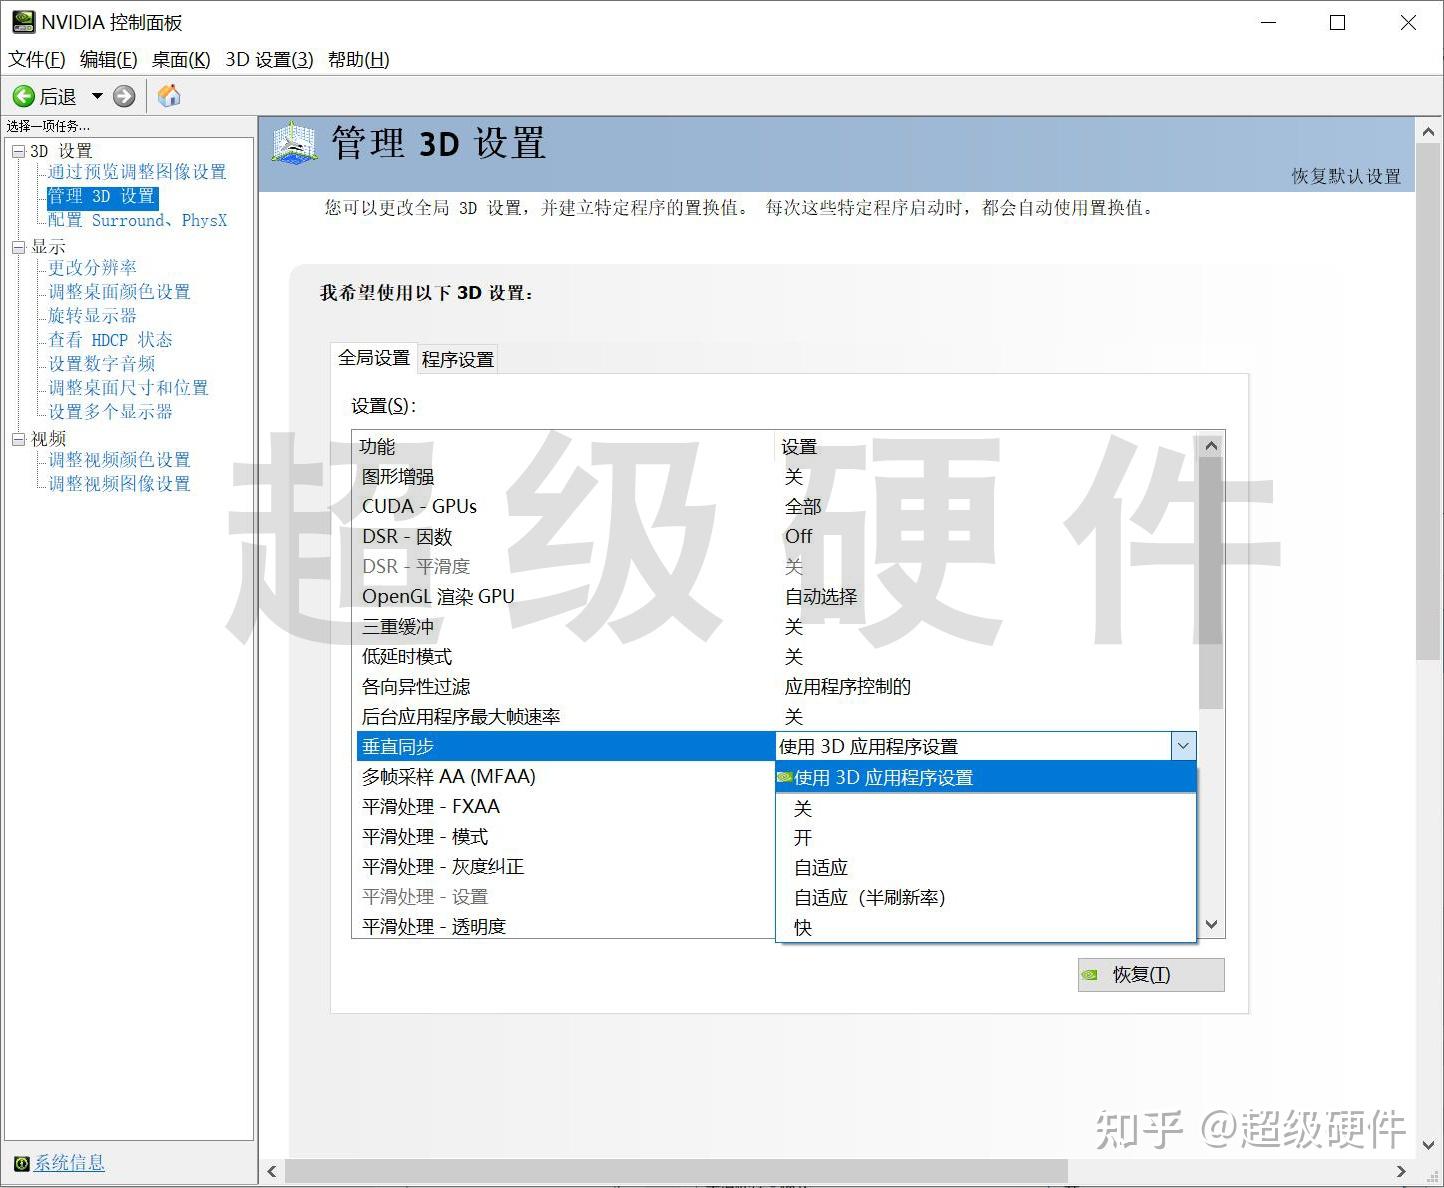Choose 关 in vertical sync dropdown
1444x1188 pixels.
986,808
